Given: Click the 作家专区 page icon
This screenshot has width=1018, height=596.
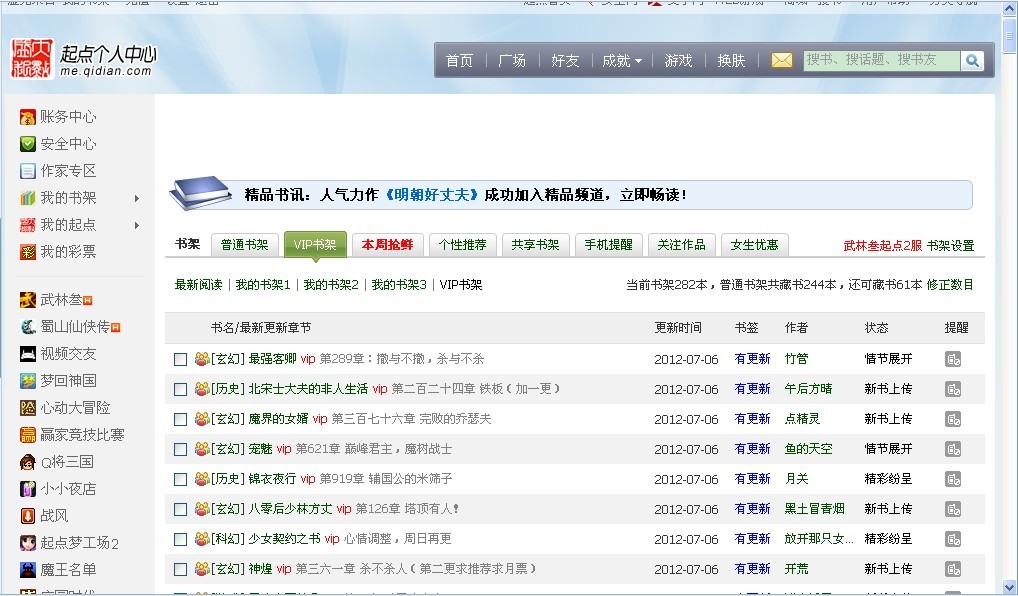Looking at the screenshot, I should coord(27,171).
